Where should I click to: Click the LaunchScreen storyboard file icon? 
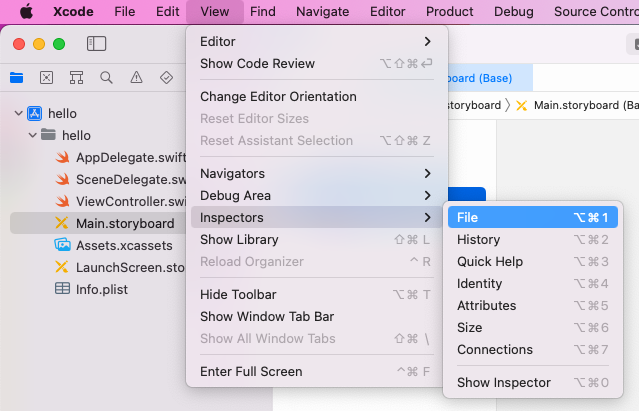point(62,267)
